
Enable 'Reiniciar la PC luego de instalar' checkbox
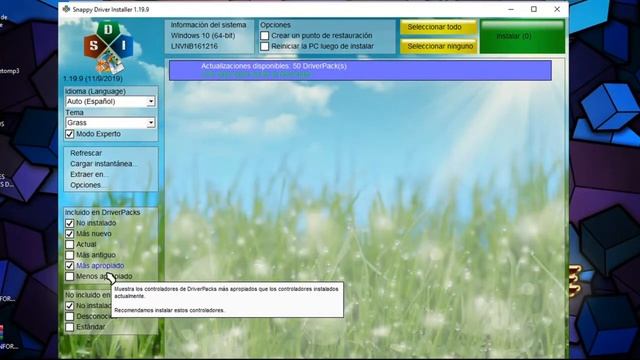click(264, 46)
